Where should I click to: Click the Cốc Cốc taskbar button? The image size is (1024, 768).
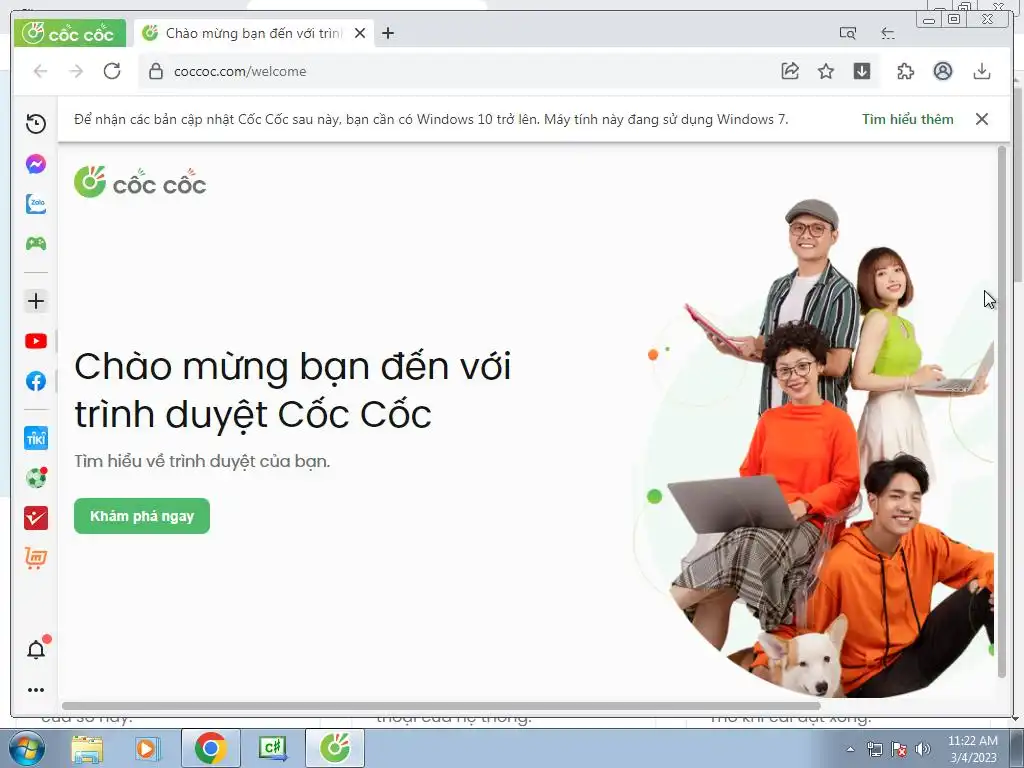[335, 749]
